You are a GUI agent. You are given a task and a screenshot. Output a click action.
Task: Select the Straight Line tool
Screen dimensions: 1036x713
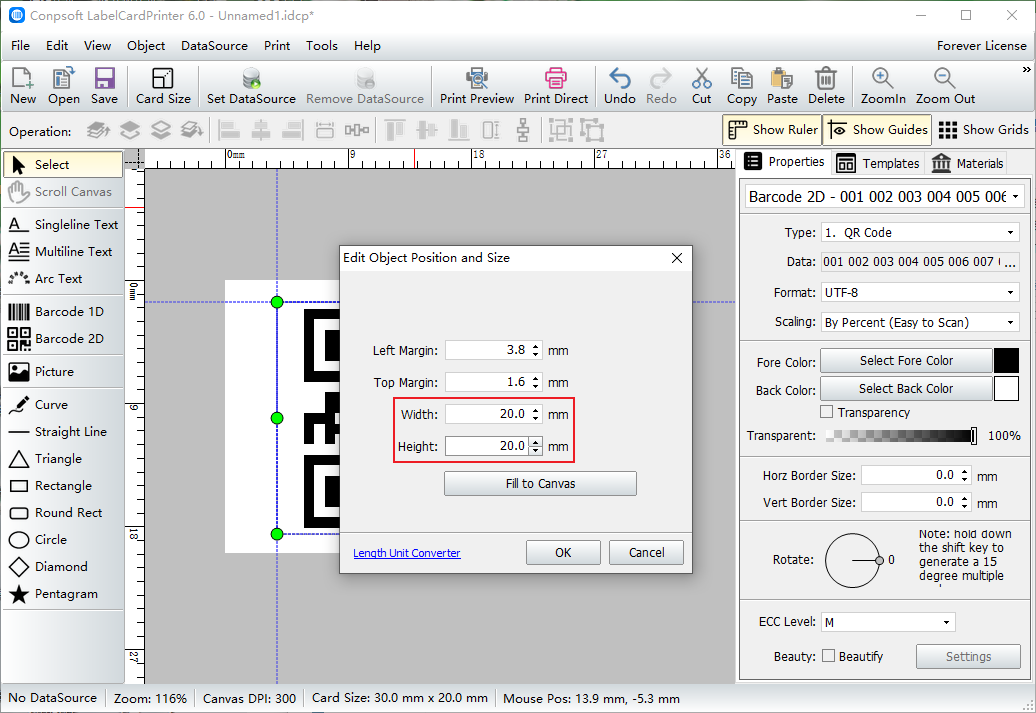[x=63, y=432]
